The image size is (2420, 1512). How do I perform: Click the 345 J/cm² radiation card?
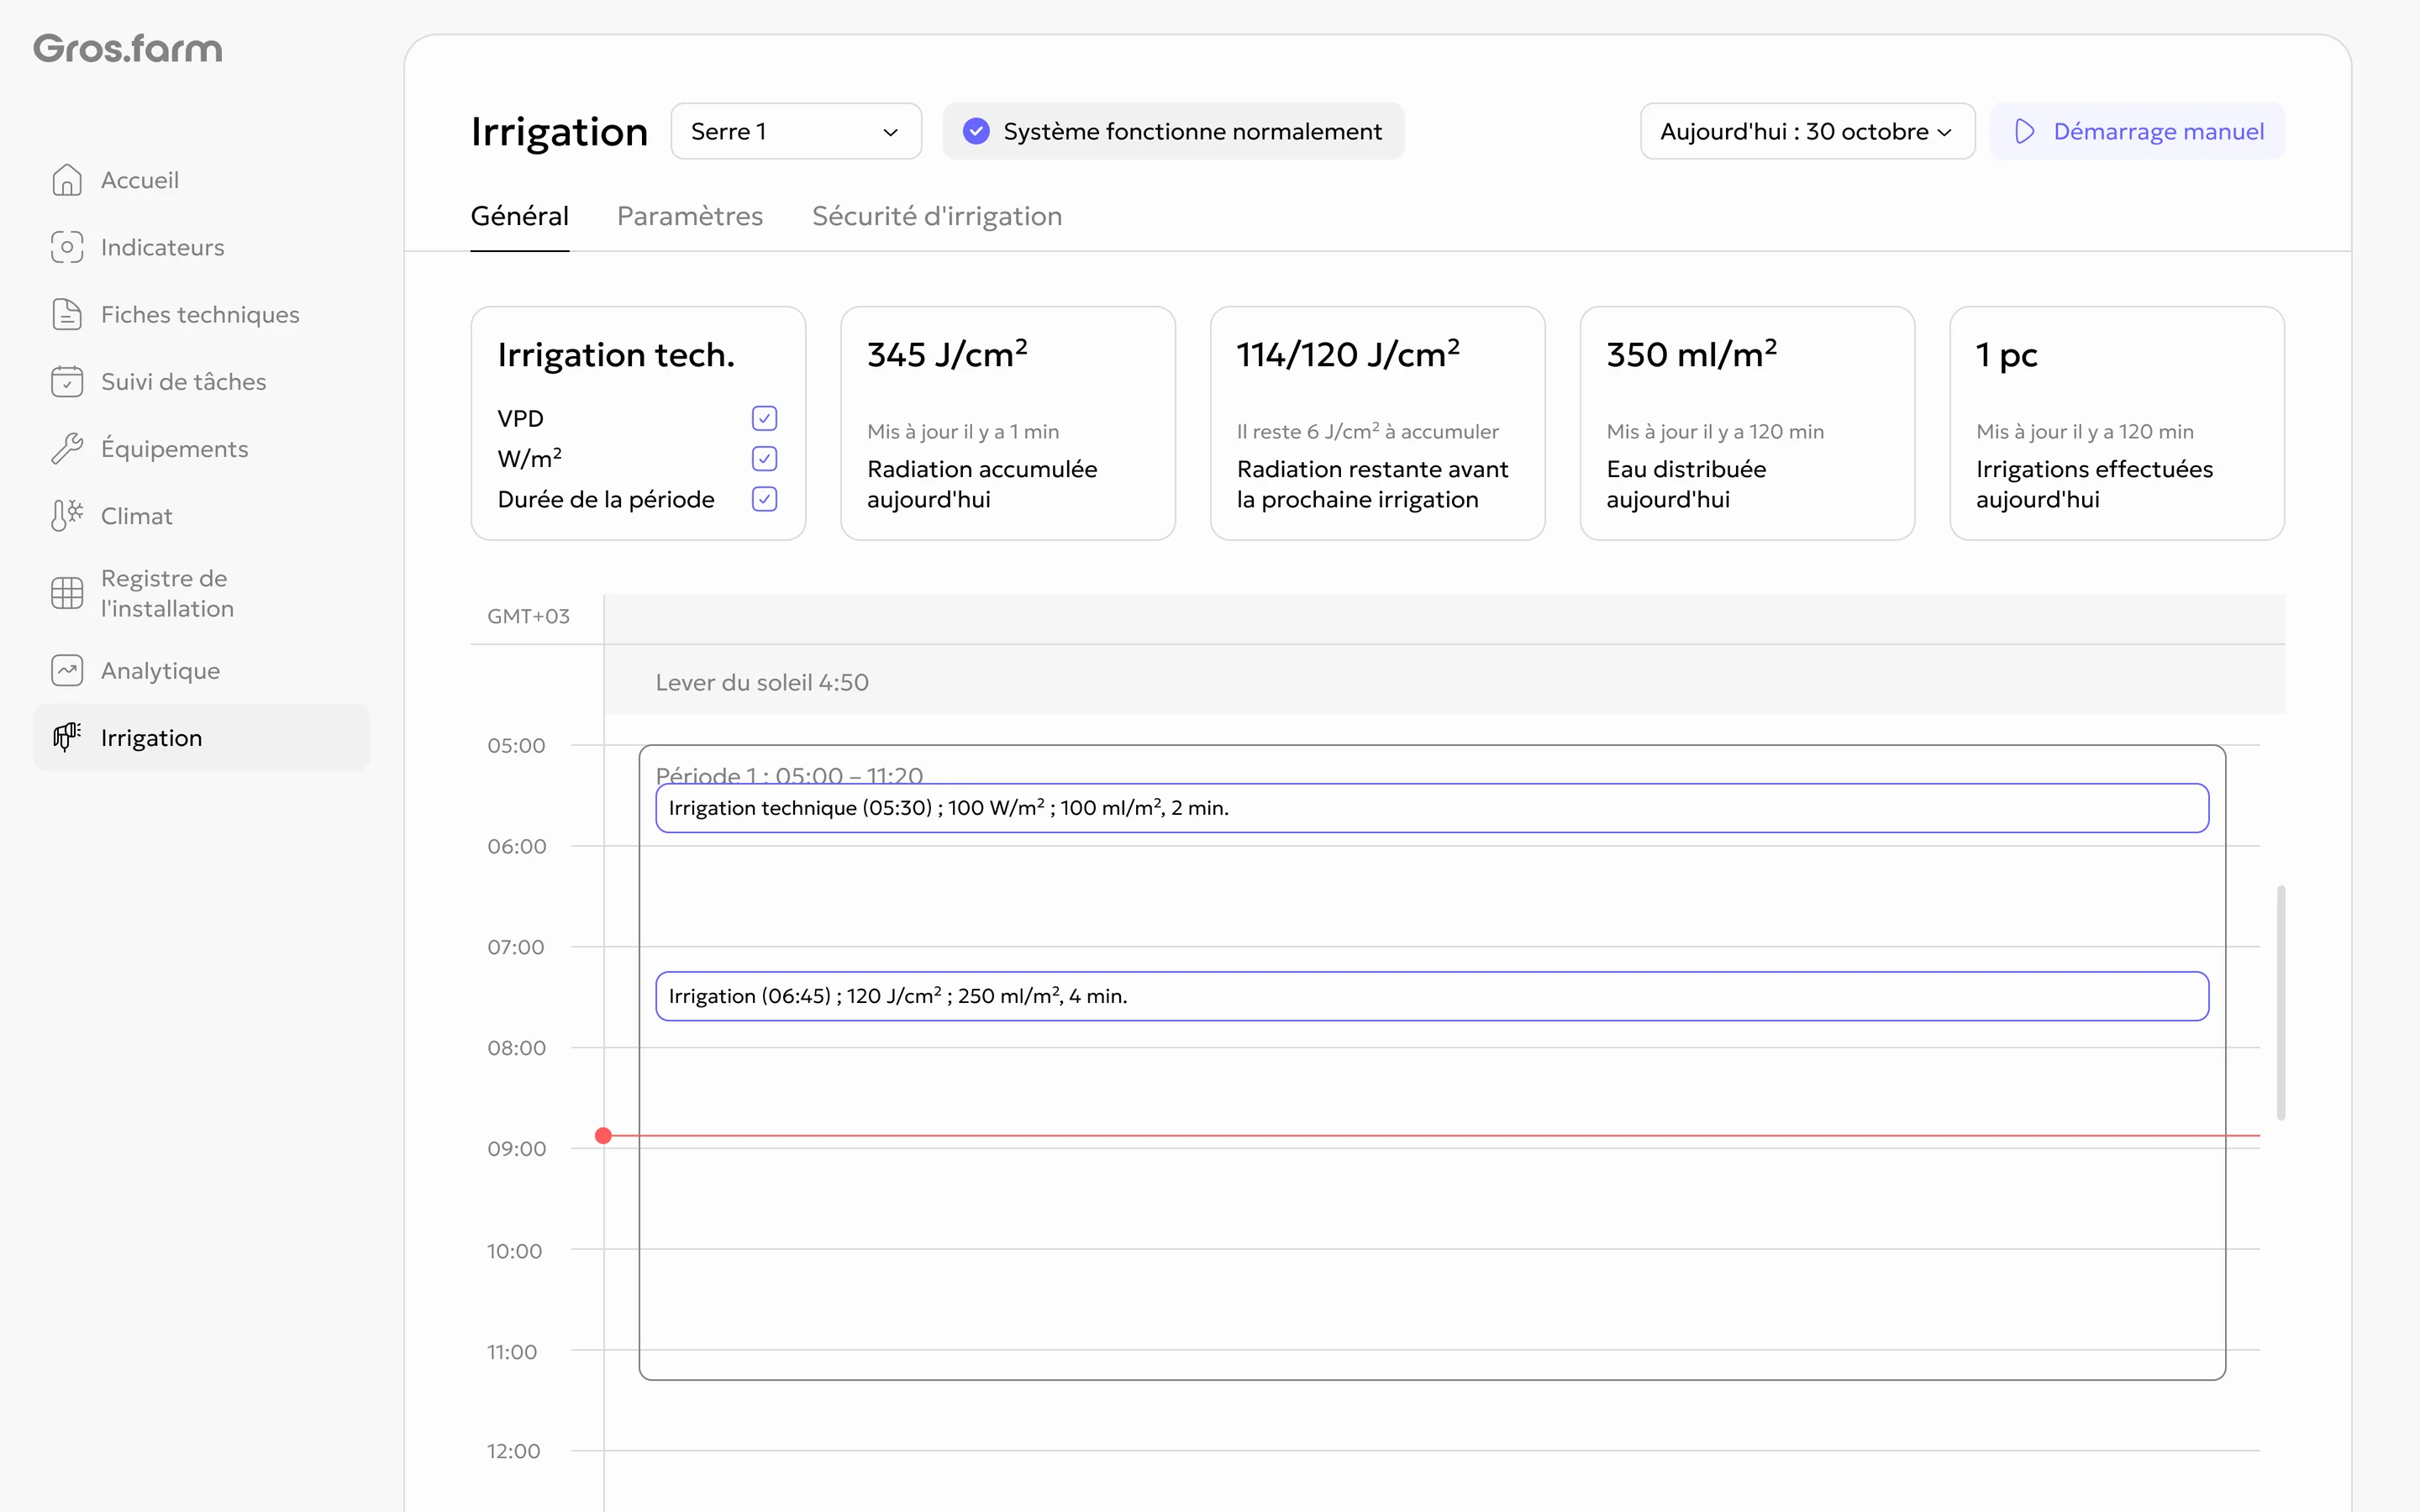[x=1008, y=423]
